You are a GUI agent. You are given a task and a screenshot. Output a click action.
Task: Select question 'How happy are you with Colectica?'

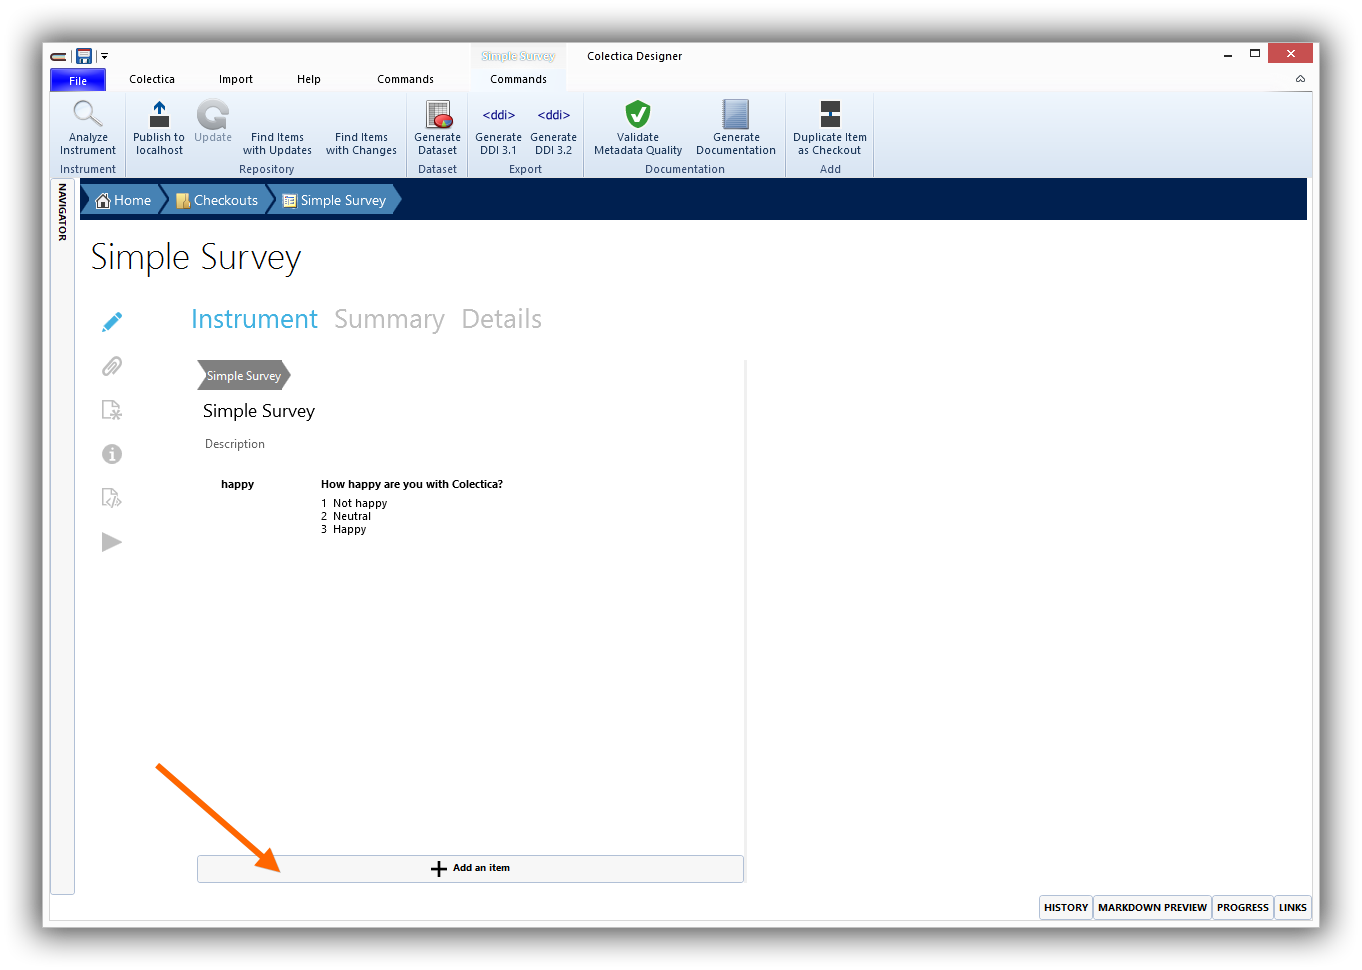click(x=412, y=484)
